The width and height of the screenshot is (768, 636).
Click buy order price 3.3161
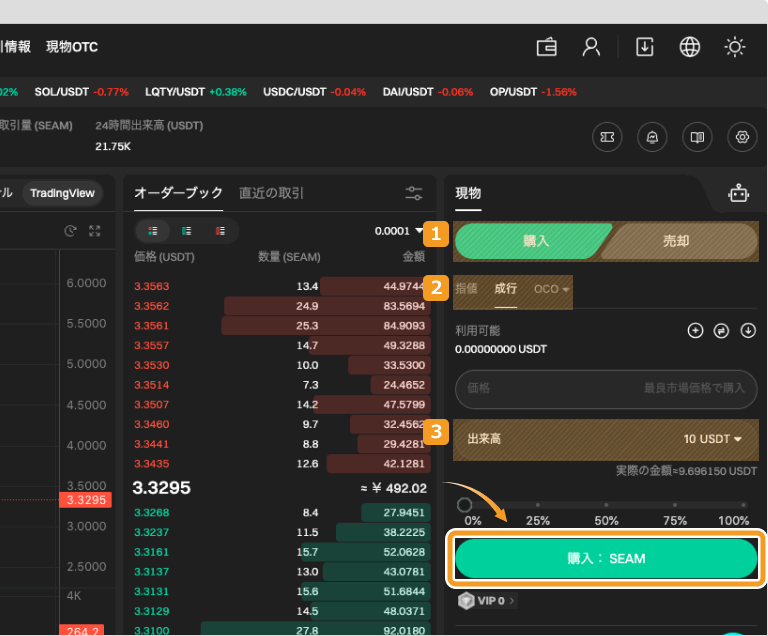(x=152, y=552)
